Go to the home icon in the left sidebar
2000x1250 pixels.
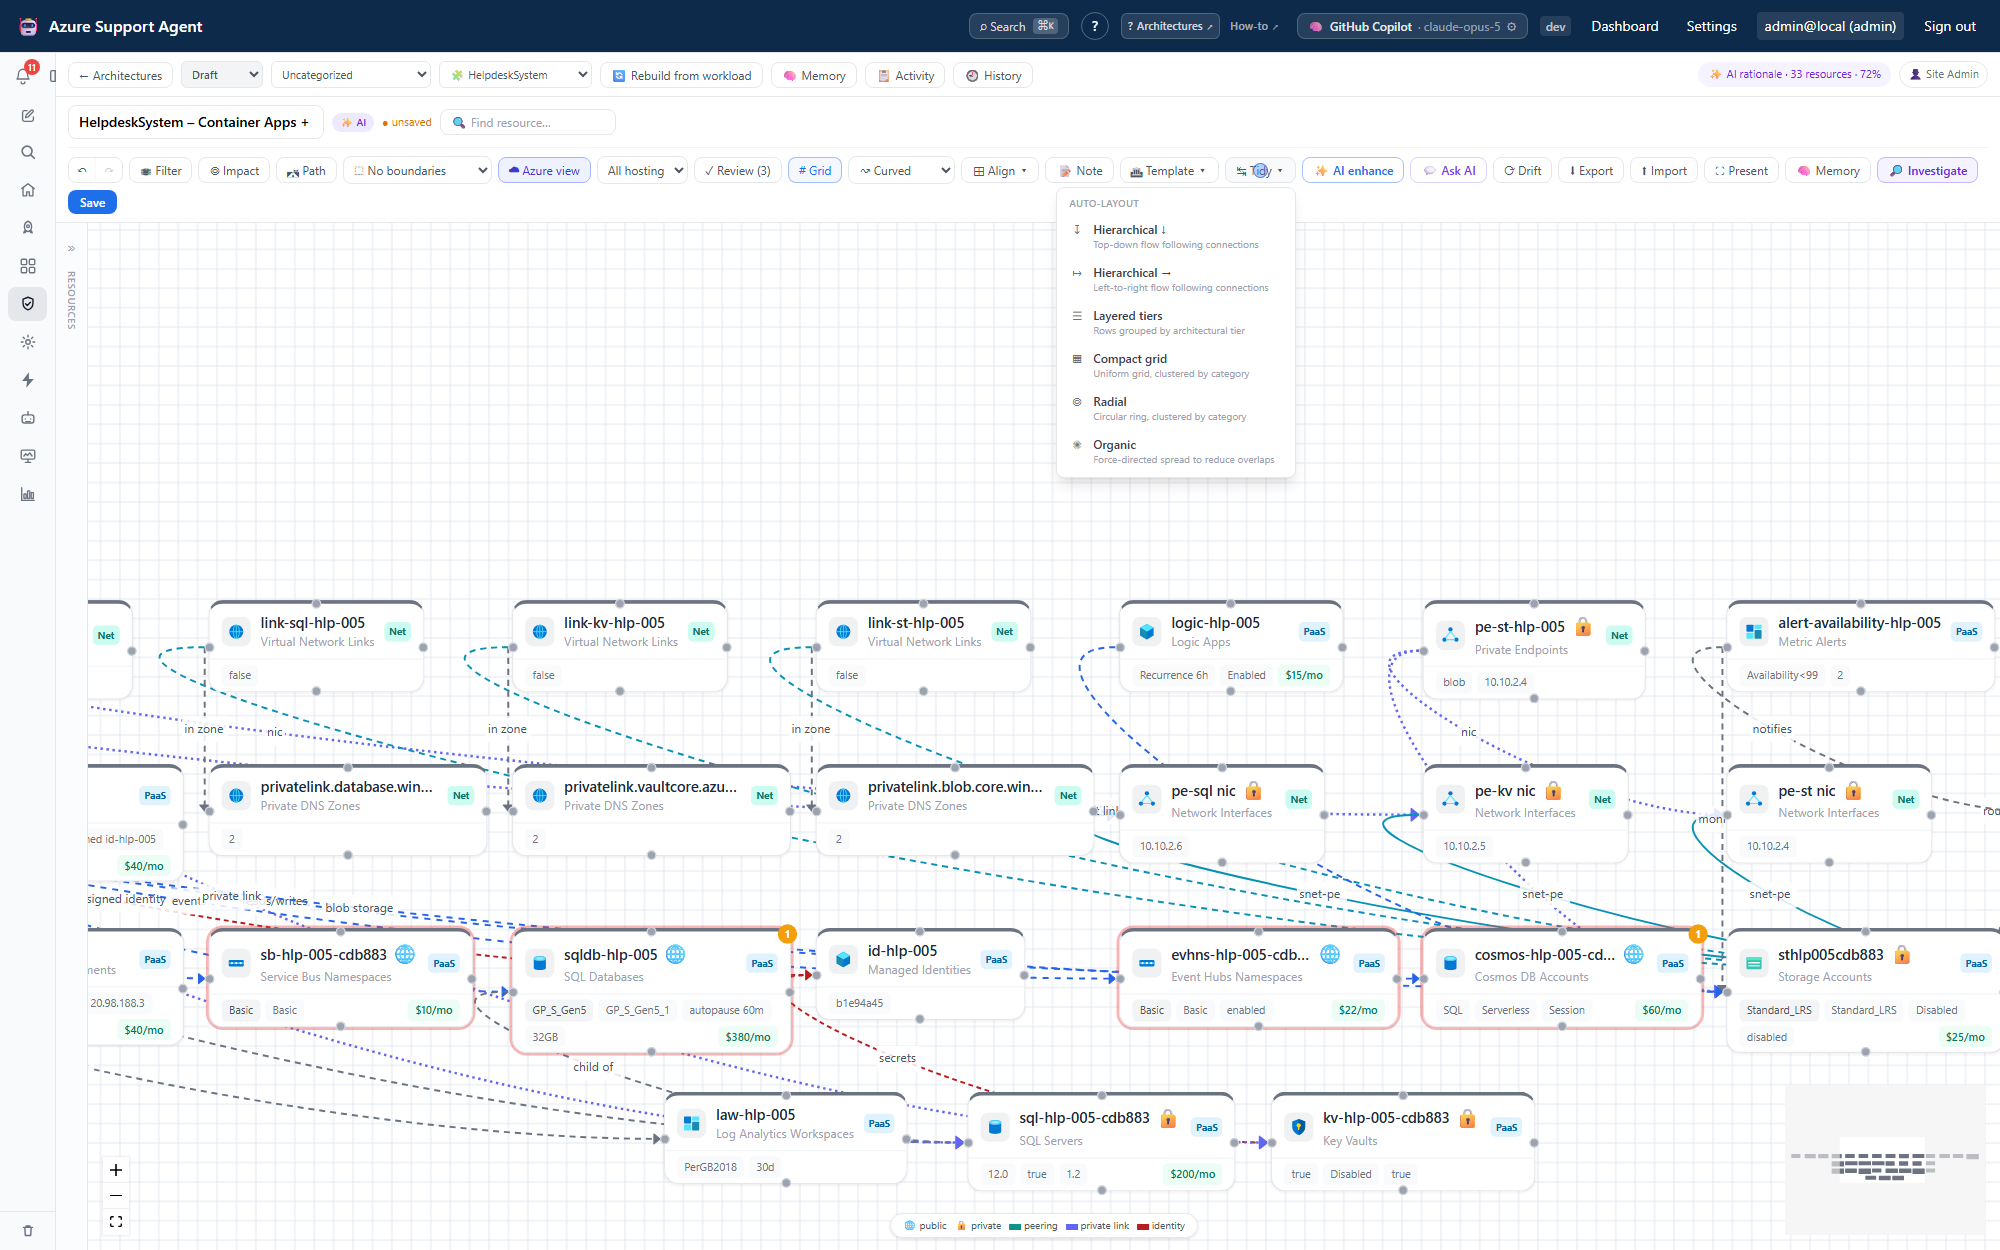coord(28,190)
